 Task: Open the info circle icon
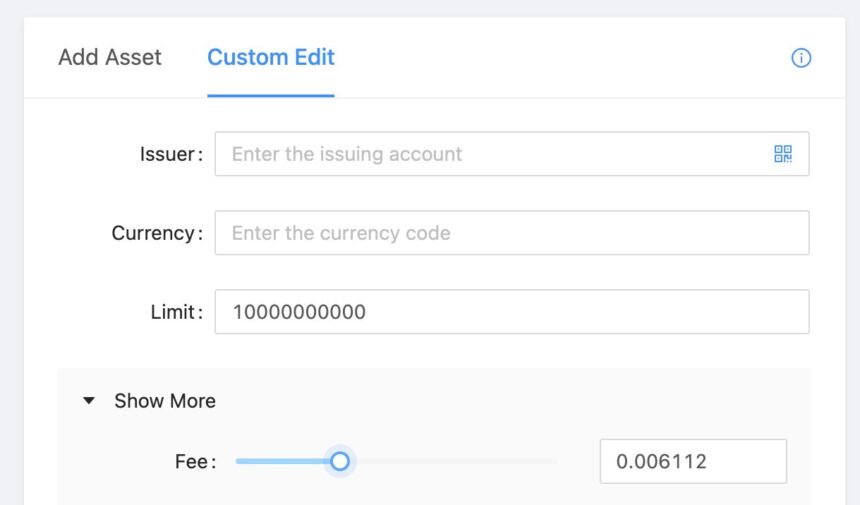pos(801,58)
